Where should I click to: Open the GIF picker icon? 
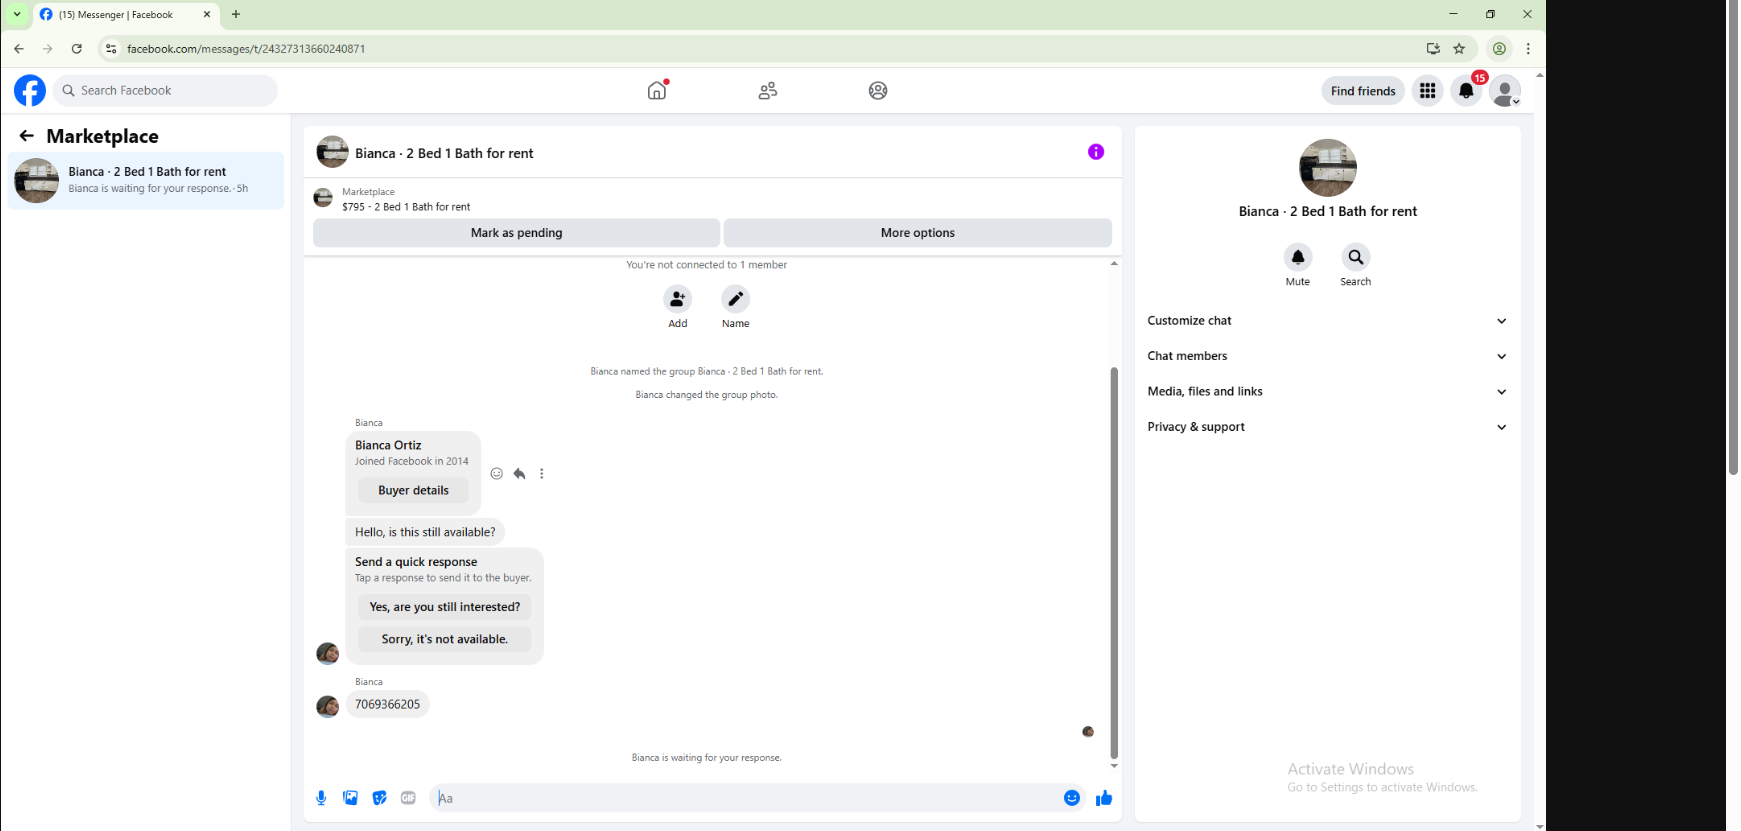(408, 798)
